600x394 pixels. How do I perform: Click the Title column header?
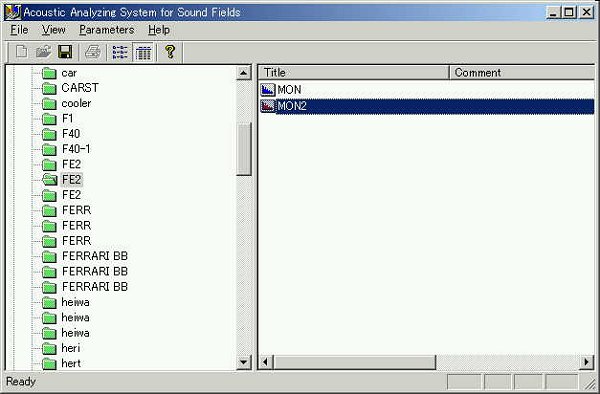354,73
